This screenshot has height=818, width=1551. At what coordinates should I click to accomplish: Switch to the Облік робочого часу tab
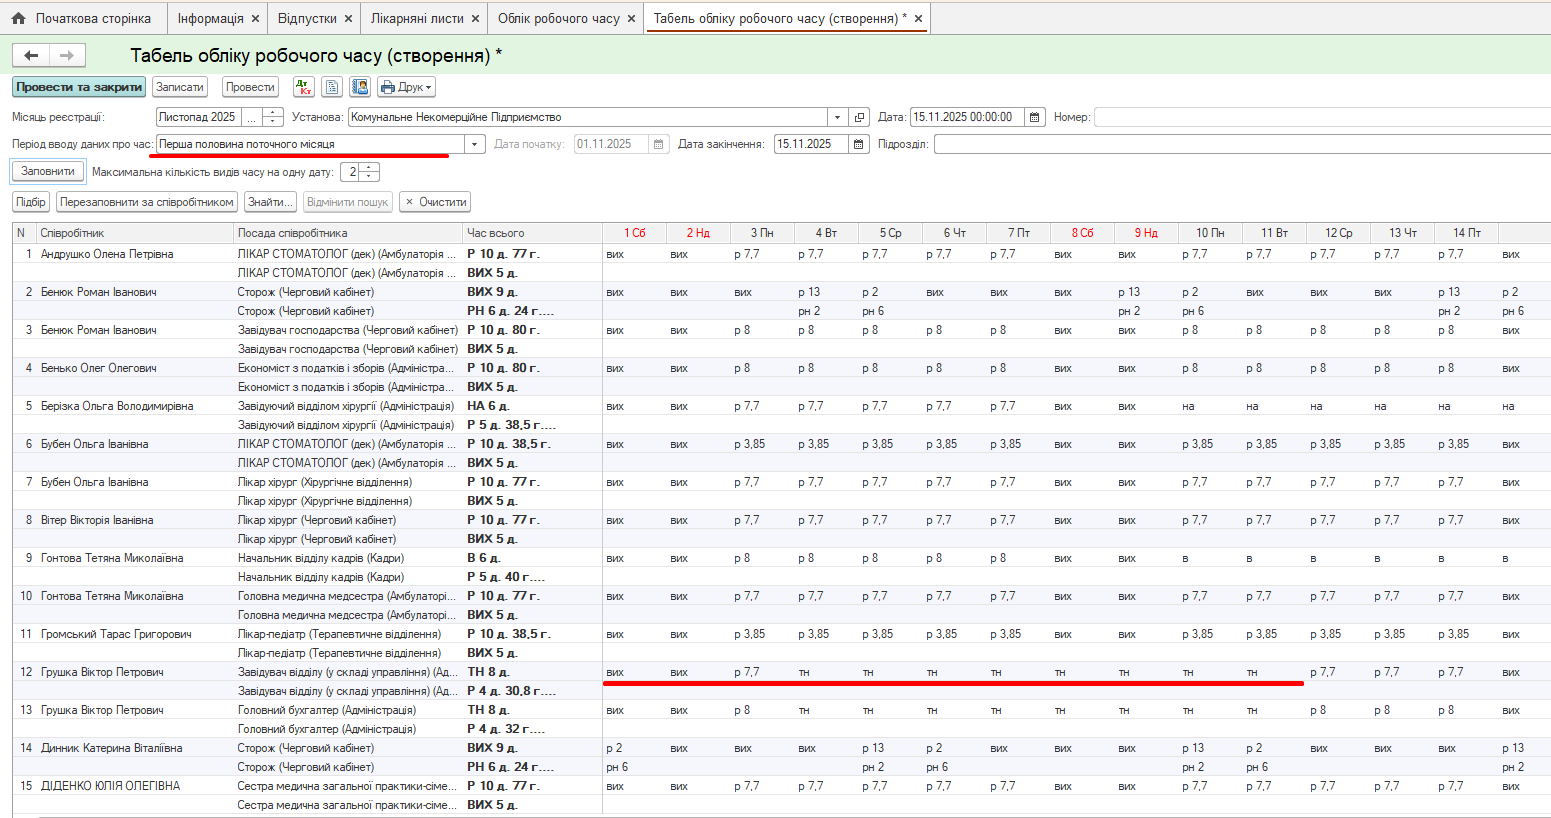click(x=558, y=18)
